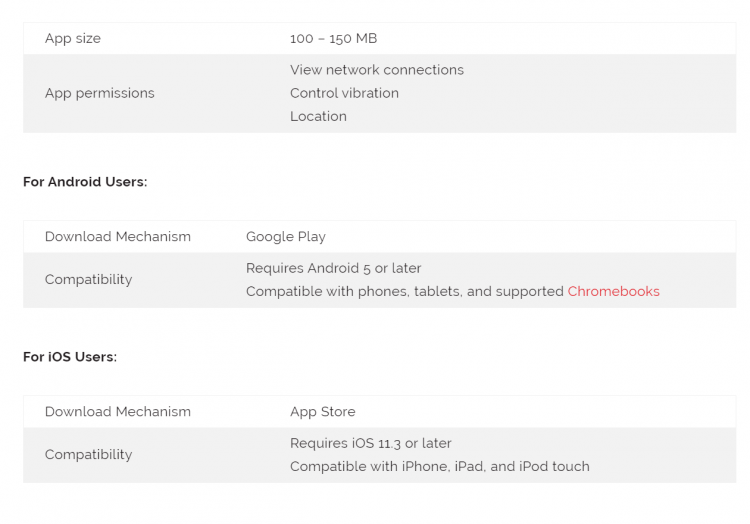The image size is (750, 524).
Task: Click iOS Compatibility row label
Action: pos(88,454)
